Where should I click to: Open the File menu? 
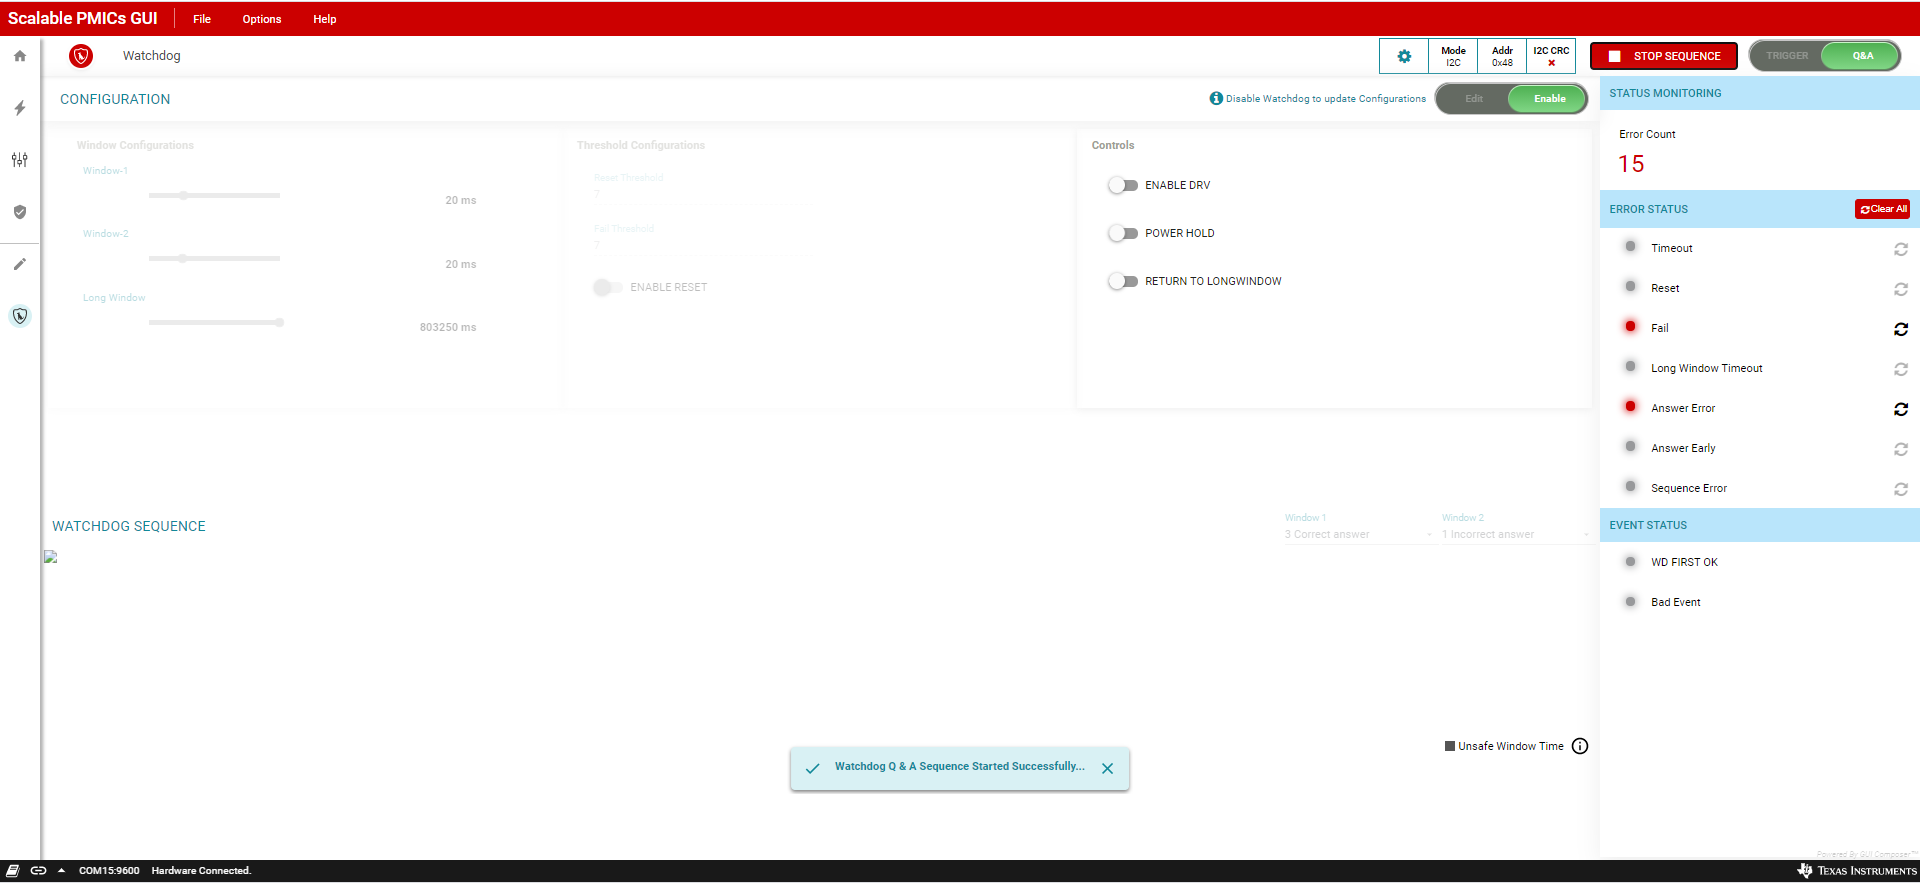tap(202, 19)
